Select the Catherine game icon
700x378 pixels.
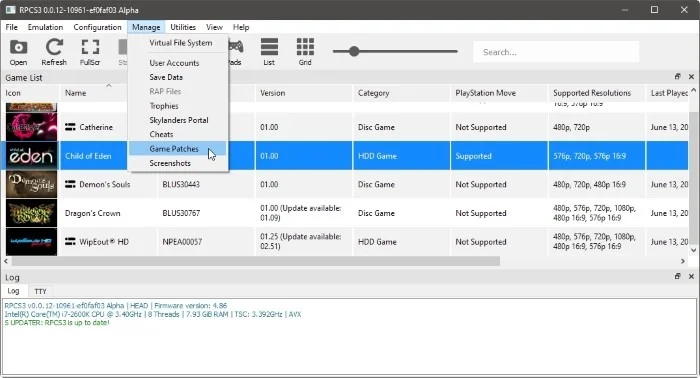click(31, 127)
